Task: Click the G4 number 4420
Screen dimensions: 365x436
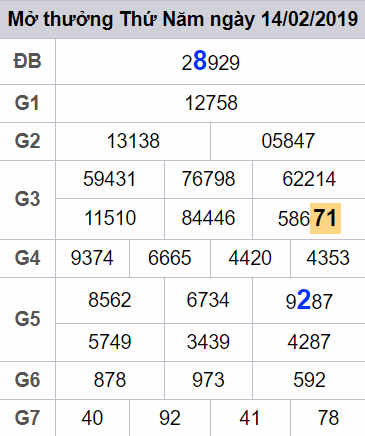Action: [250, 258]
